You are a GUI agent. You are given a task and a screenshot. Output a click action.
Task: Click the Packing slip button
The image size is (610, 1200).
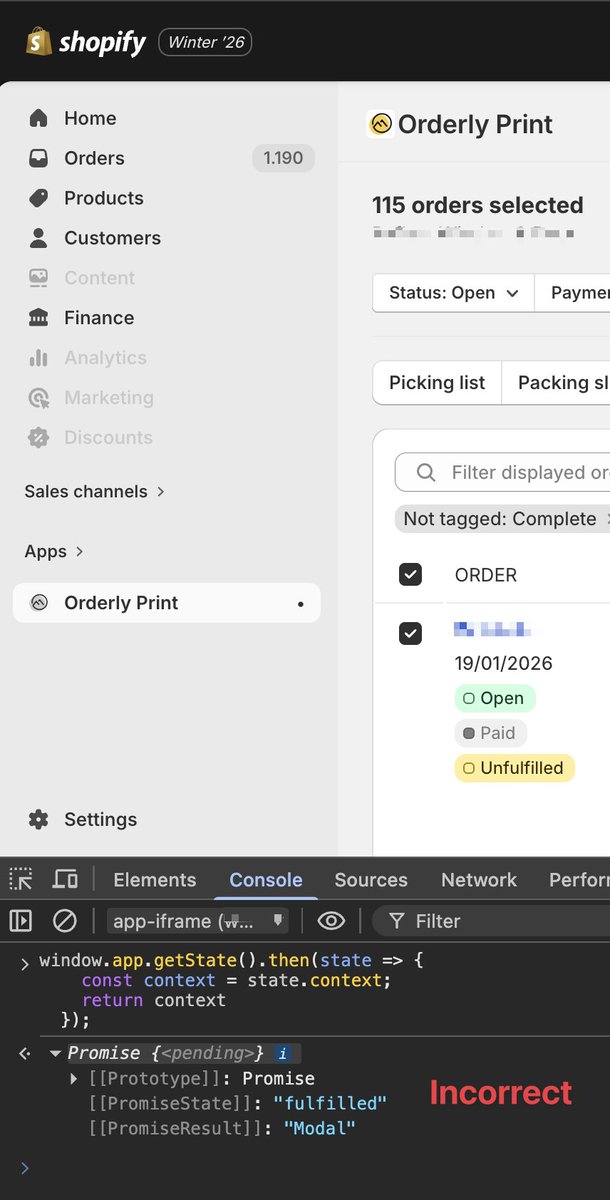pyautogui.click(x=556, y=383)
